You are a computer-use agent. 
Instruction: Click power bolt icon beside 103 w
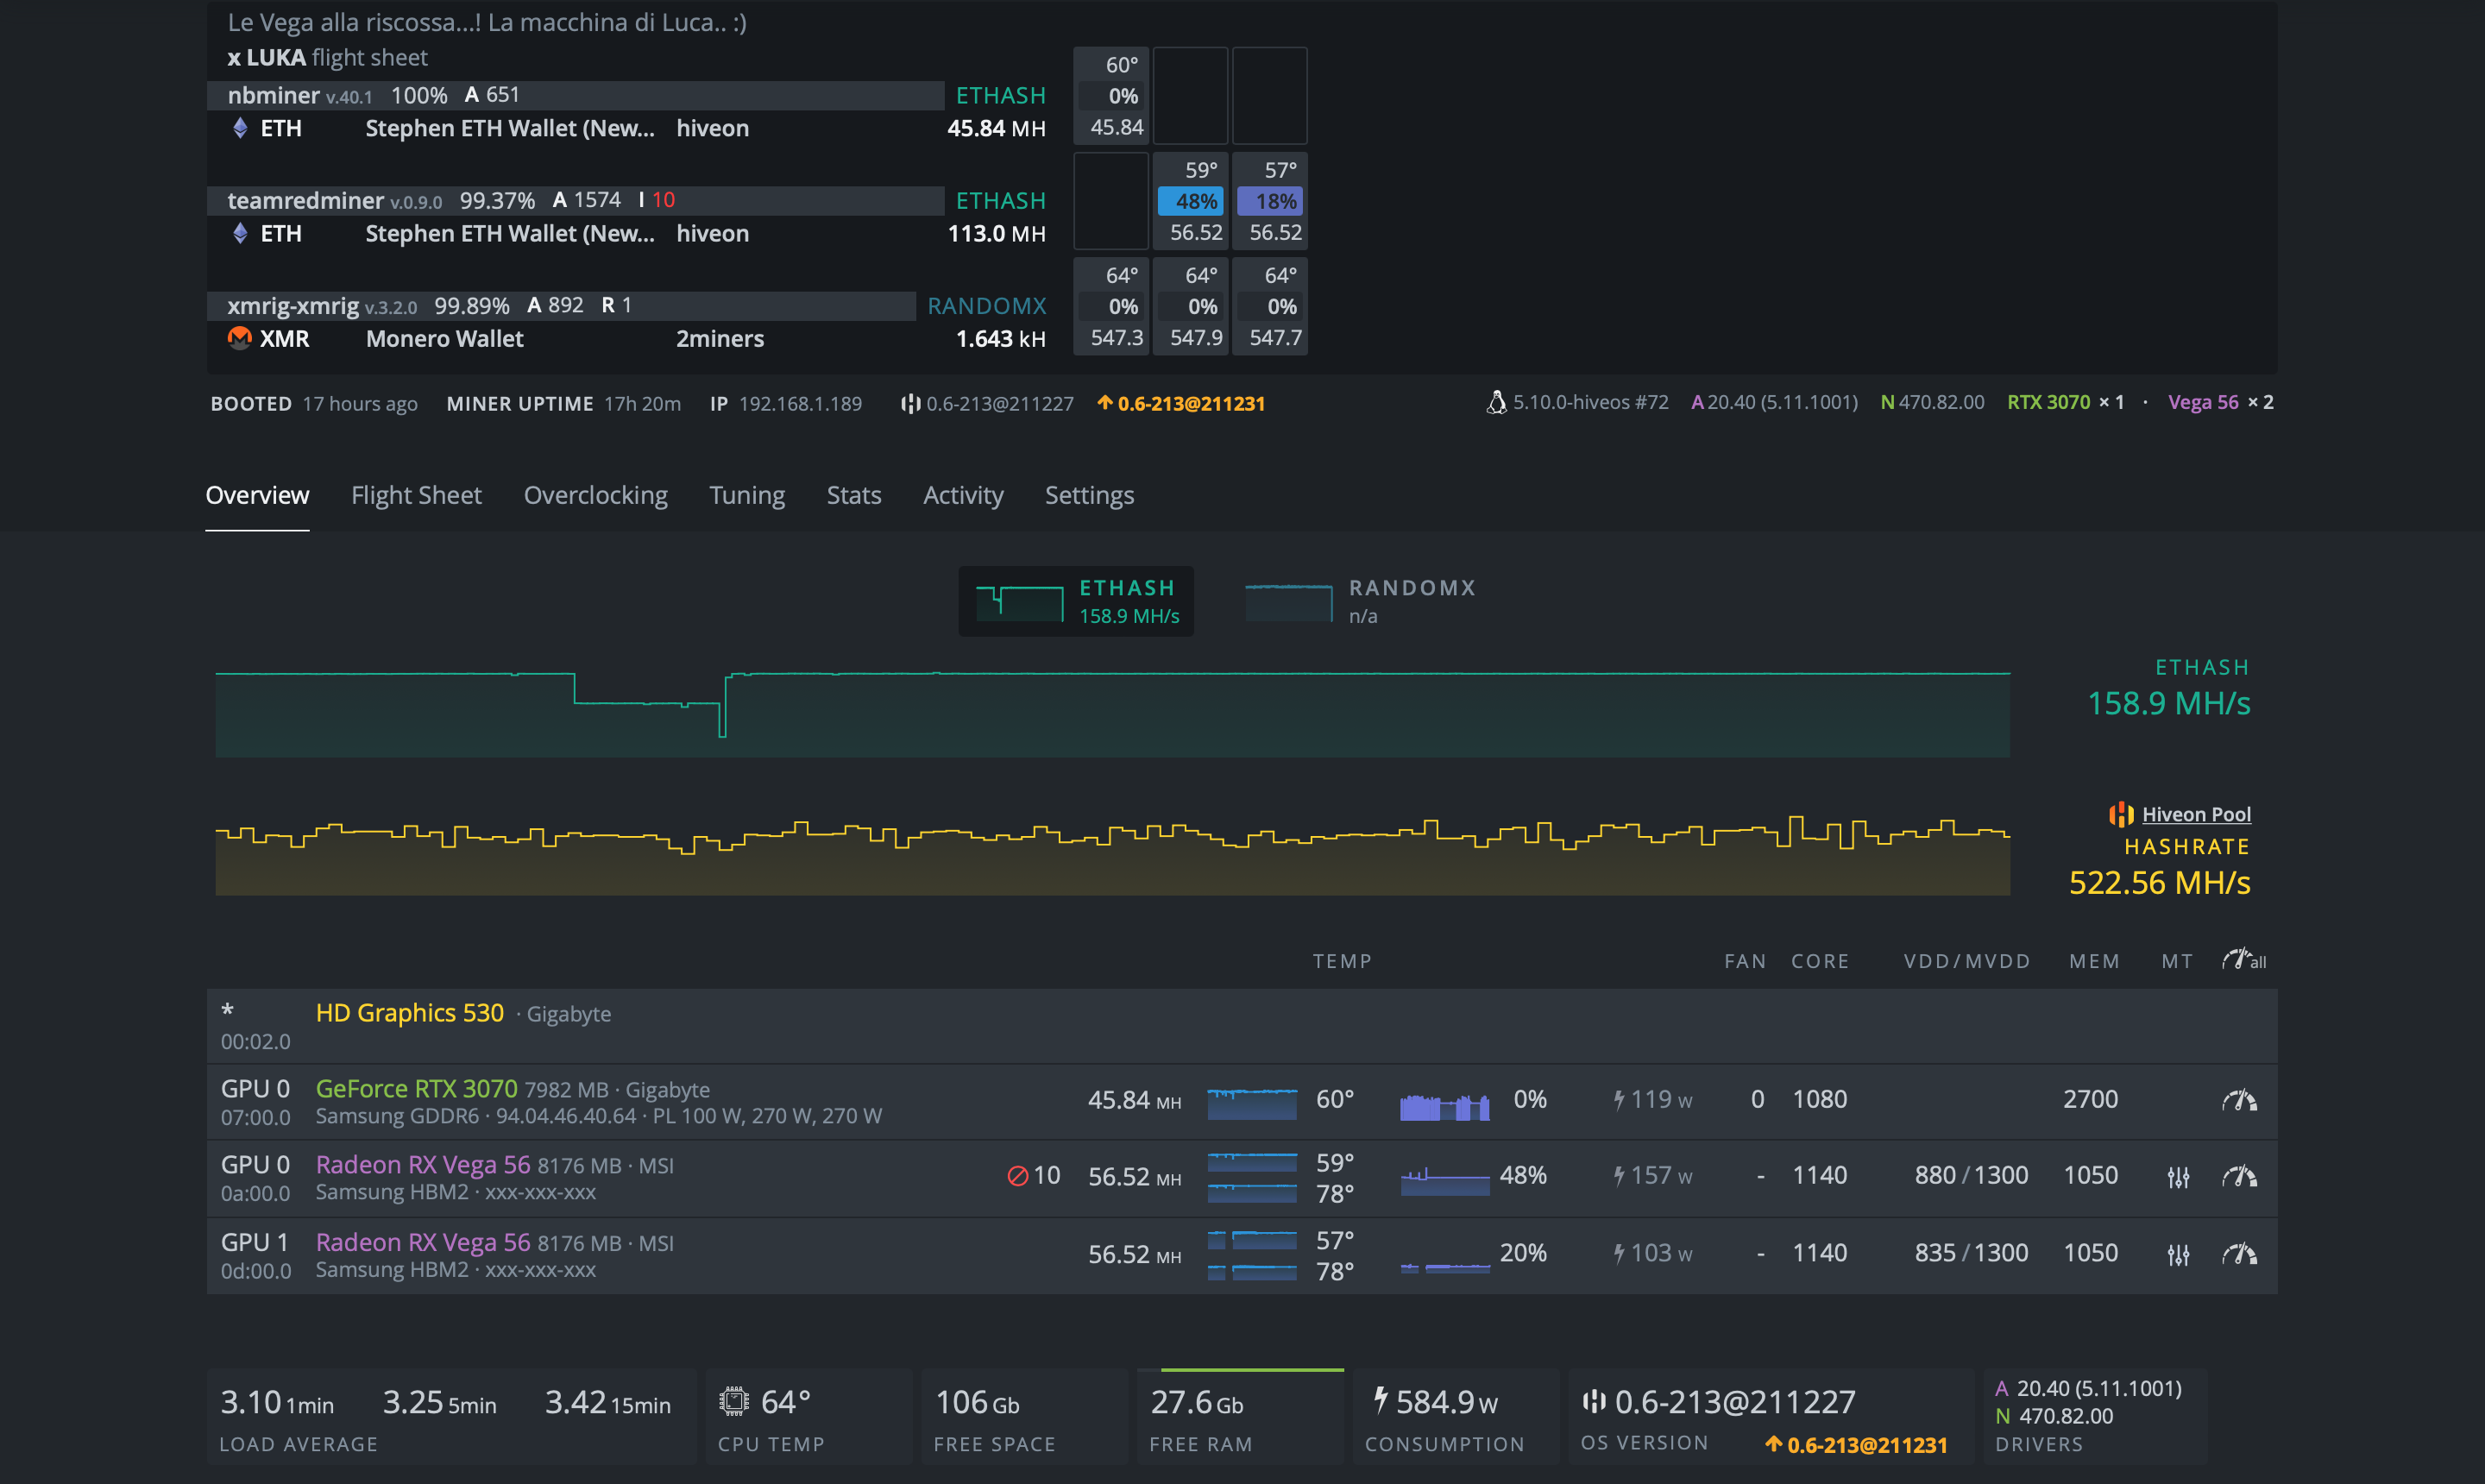point(1619,1253)
